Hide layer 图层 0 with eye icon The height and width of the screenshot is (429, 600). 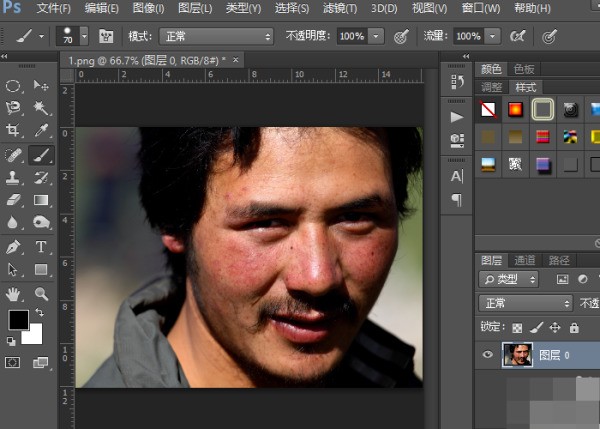(x=486, y=354)
